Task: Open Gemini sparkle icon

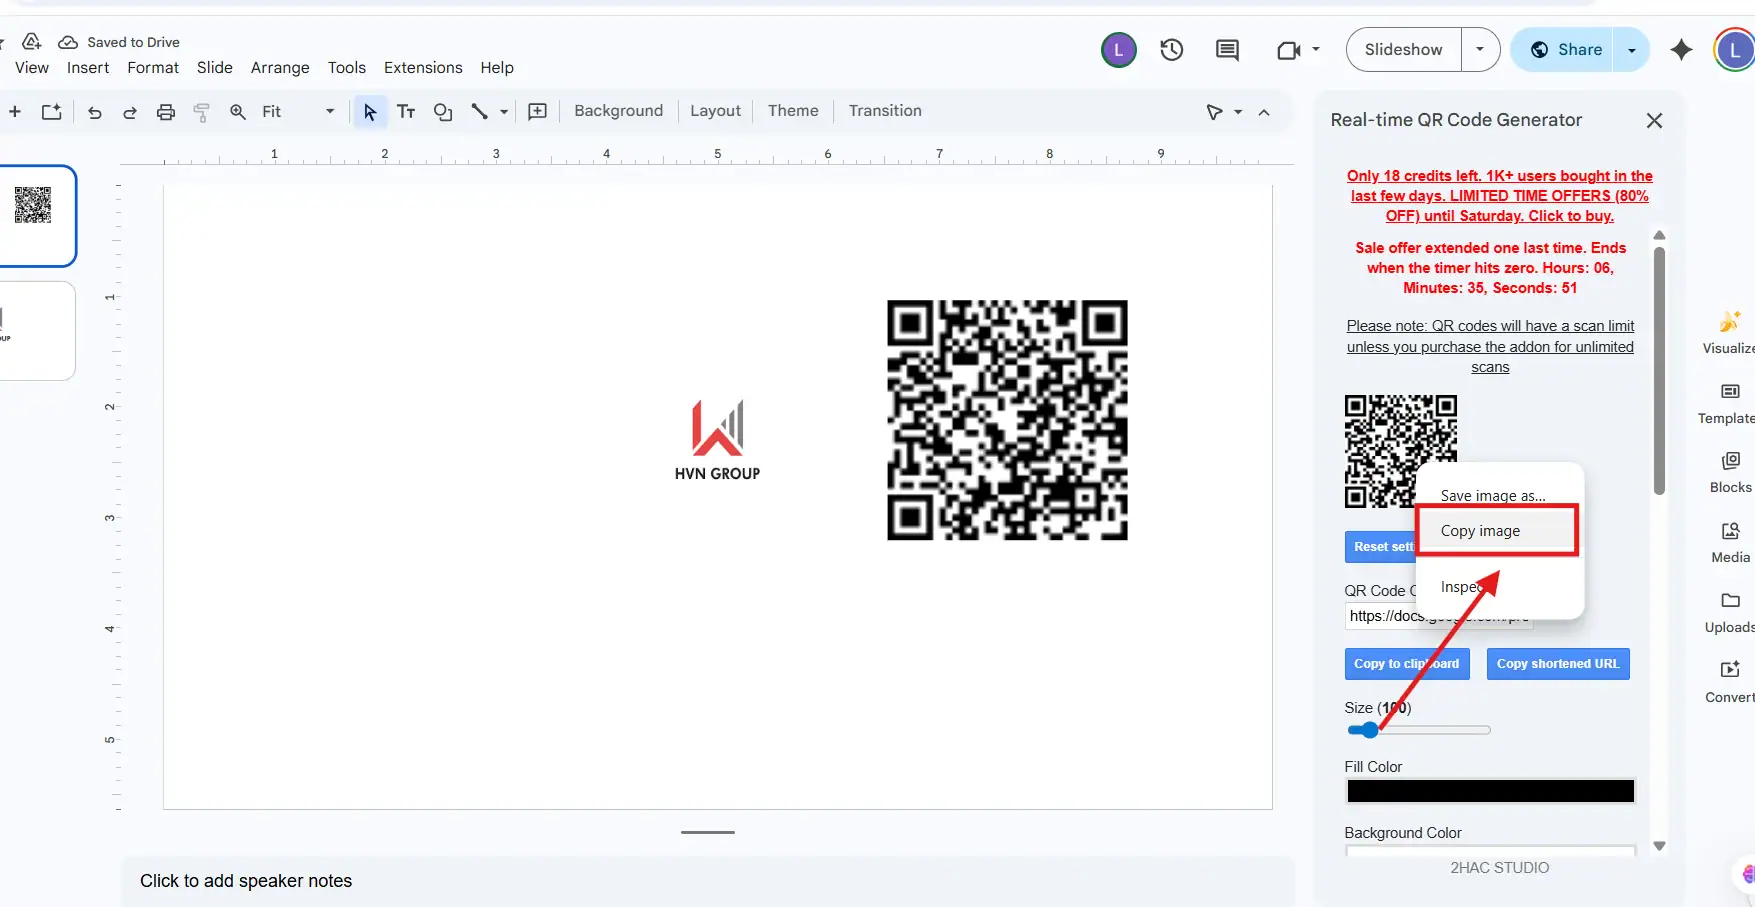Action: pyautogui.click(x=1682, y=50)
